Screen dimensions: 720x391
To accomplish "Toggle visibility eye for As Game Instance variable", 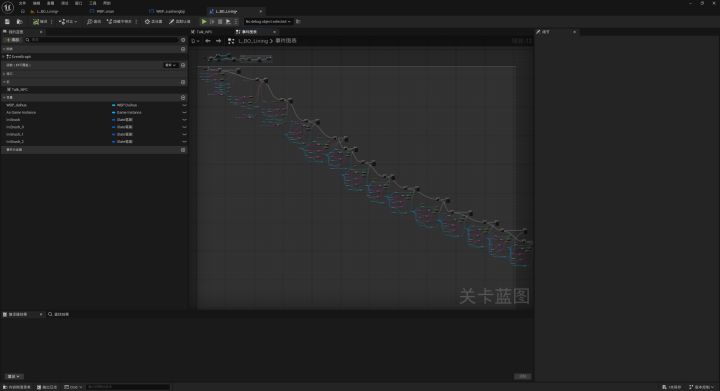I will point(184,112).
